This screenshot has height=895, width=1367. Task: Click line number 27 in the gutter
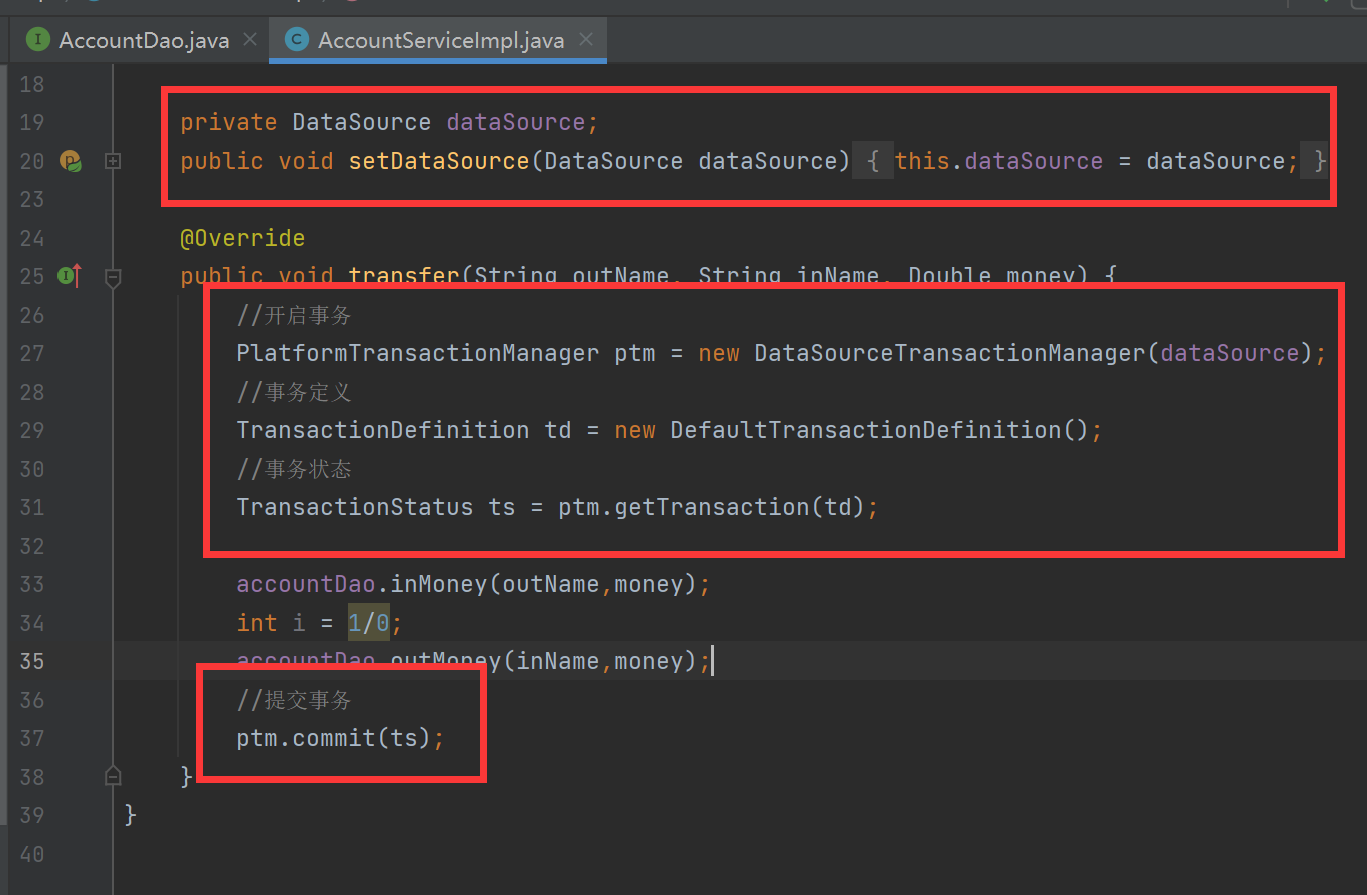tap(32, 353)
